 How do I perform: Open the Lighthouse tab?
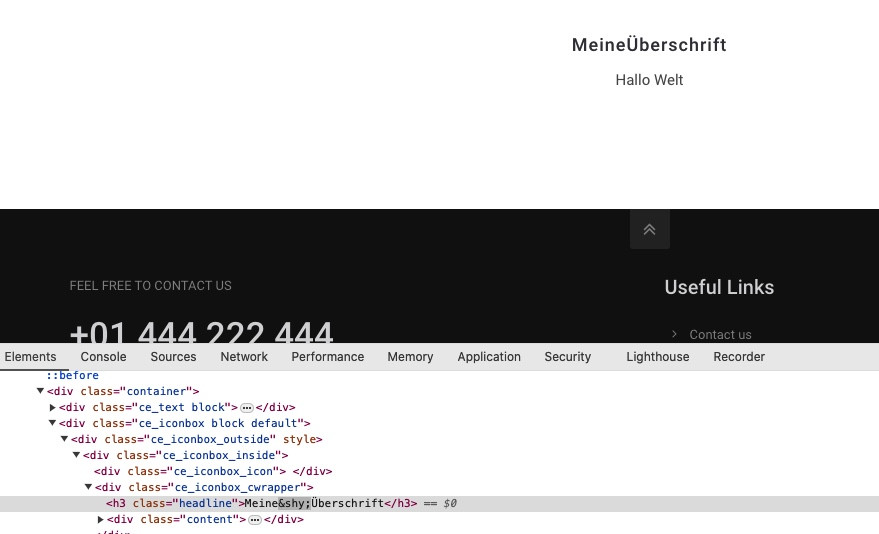657,357
